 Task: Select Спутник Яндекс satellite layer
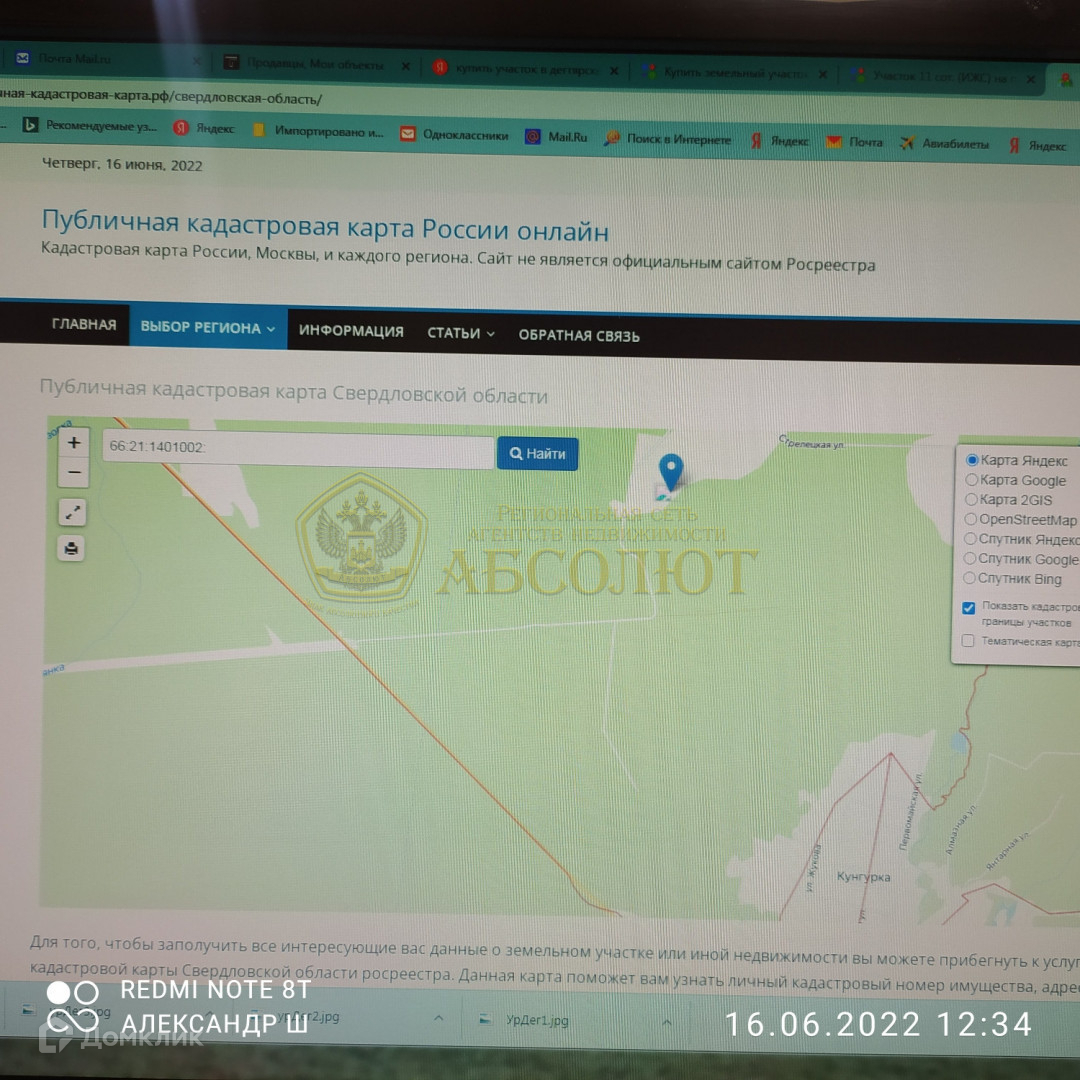click(x=970, y=539)
